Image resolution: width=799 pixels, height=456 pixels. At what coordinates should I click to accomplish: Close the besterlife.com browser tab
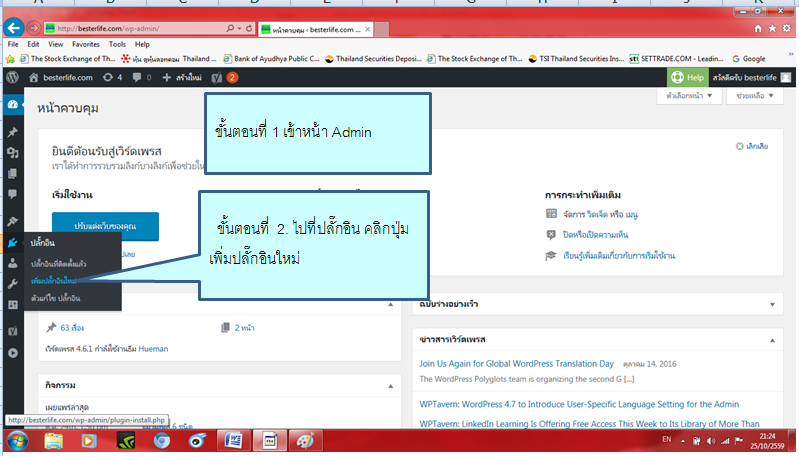pos(367,30)
